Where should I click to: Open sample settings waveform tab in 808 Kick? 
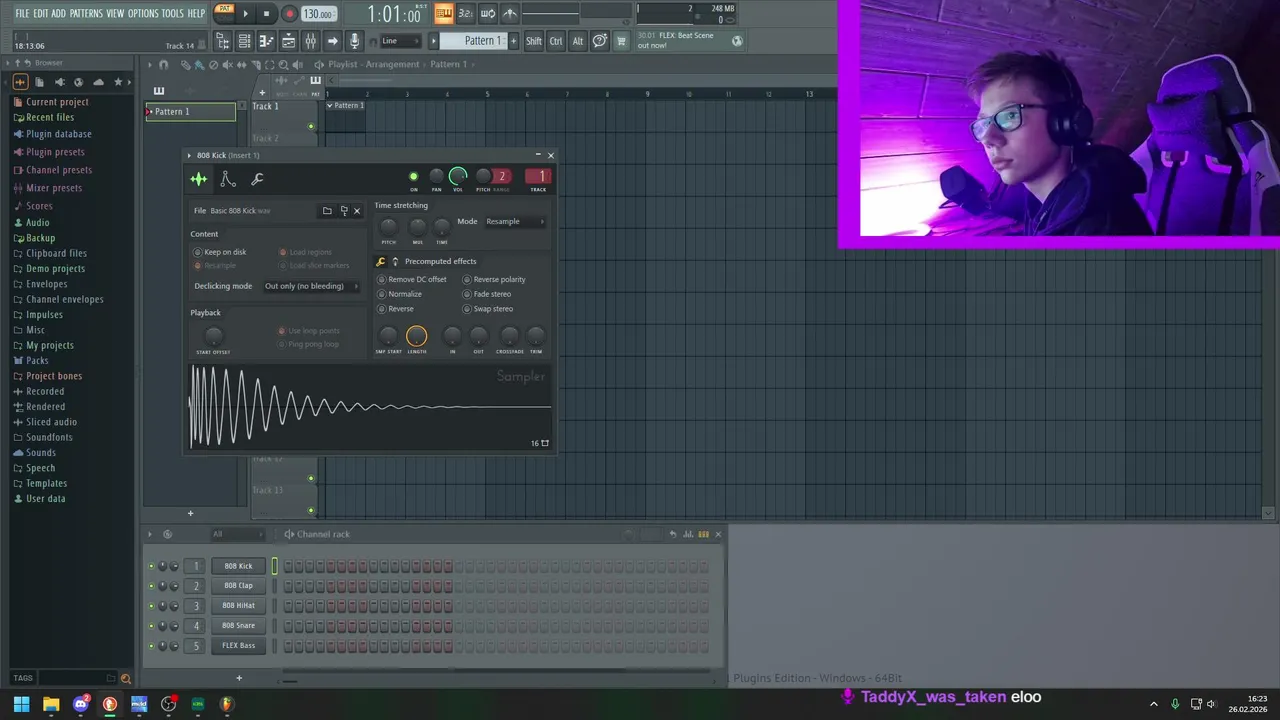(x=199, y=179)
